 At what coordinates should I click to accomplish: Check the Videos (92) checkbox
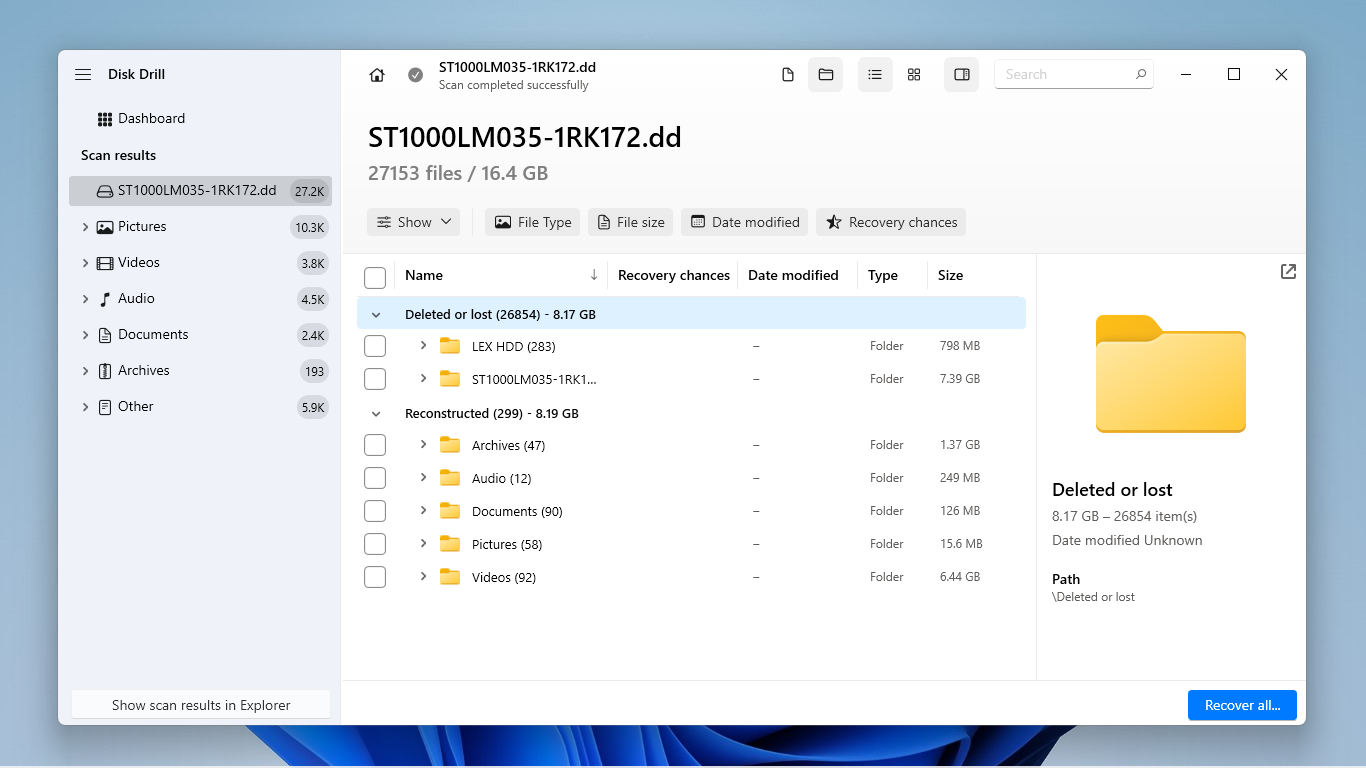(375, 577)
